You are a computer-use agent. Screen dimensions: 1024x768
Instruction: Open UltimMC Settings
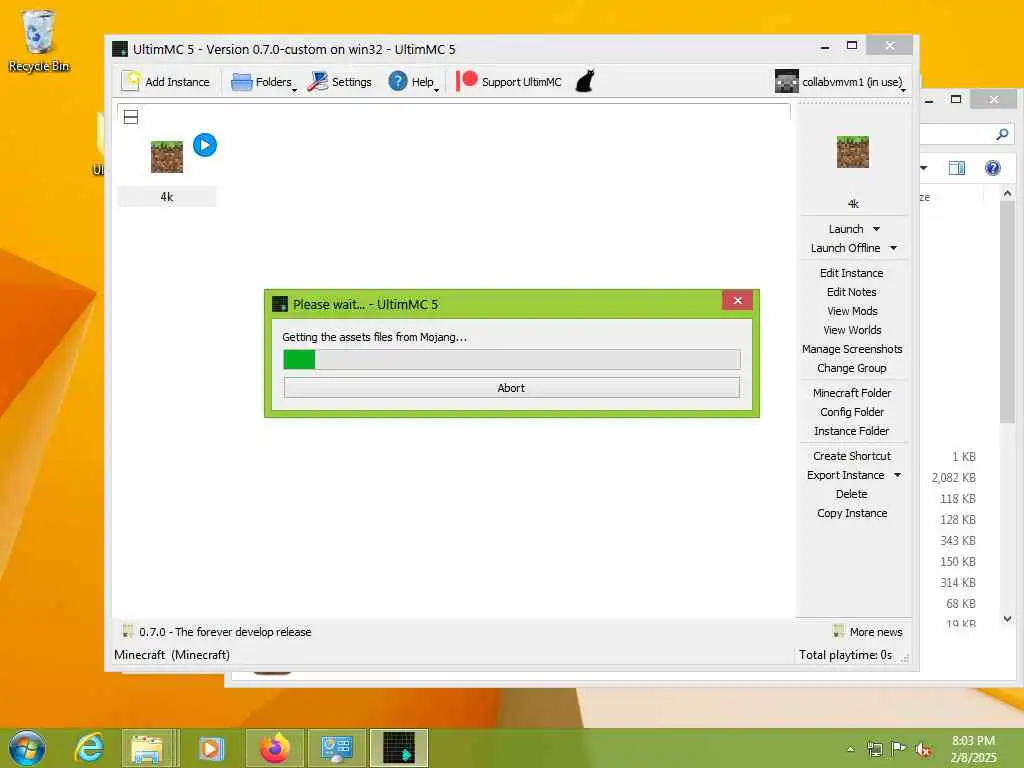pos(340,82)
